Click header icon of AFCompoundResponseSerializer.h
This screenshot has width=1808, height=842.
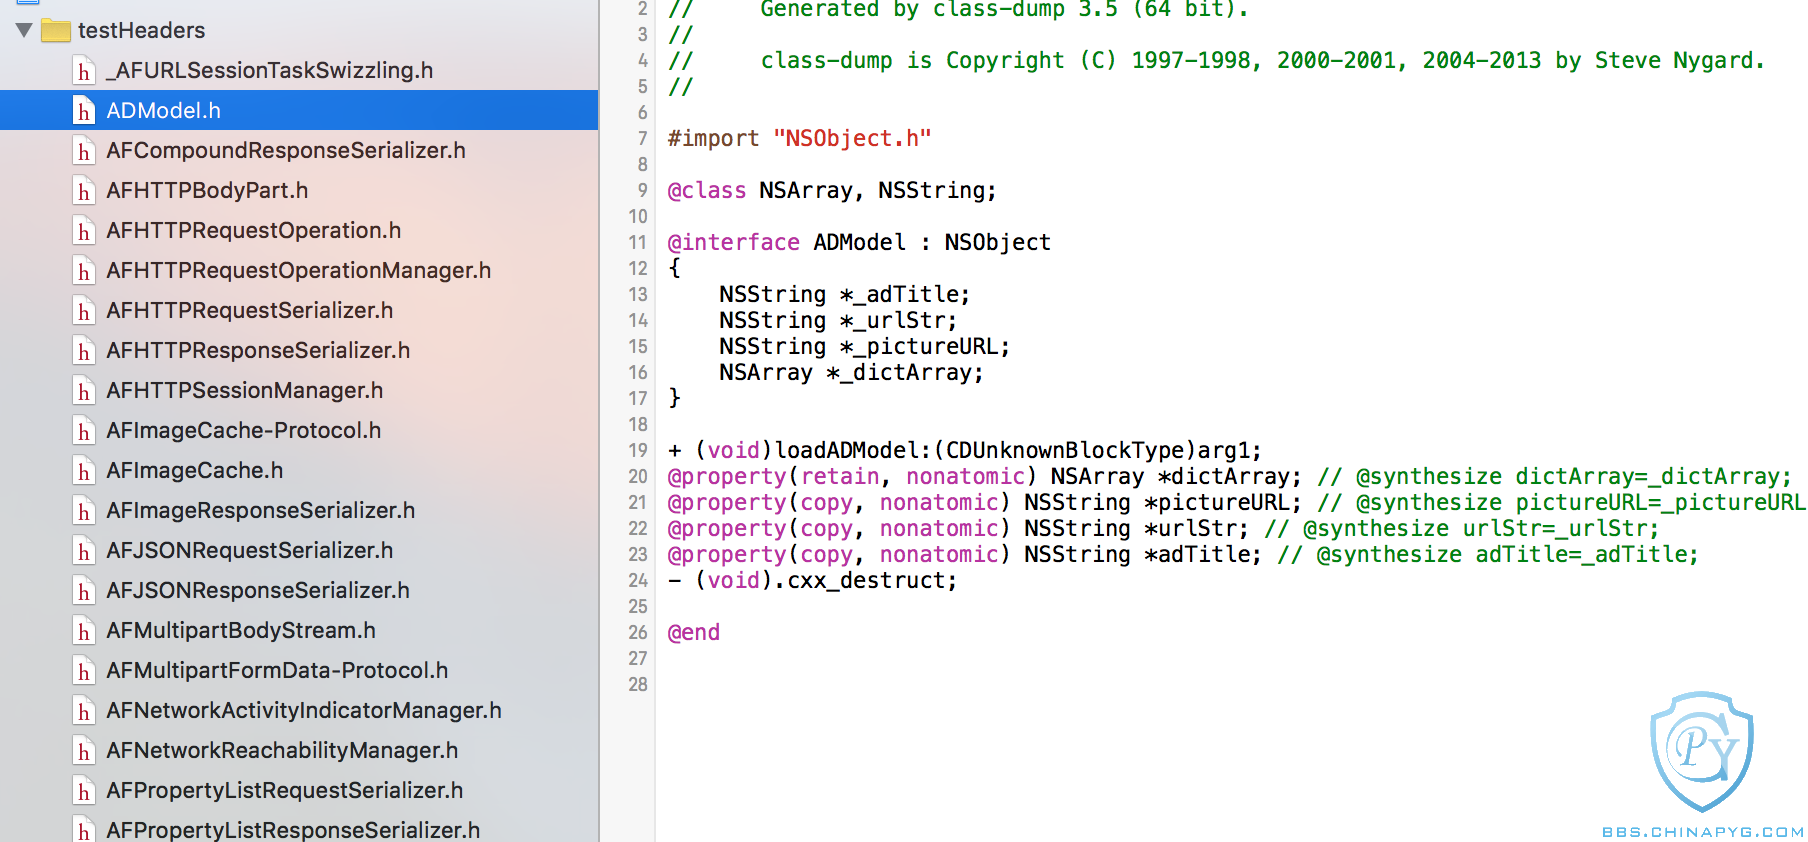tap(84, 151)
